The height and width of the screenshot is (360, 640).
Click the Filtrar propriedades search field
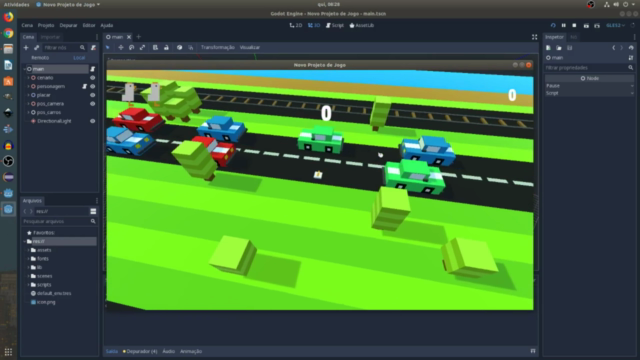tap(589, 68)
